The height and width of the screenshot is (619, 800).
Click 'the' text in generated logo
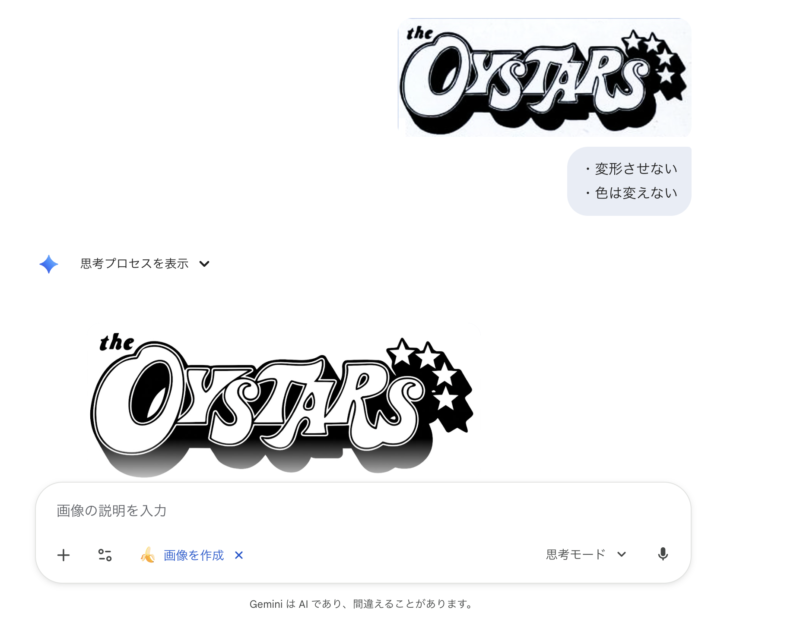(x=116, y=343)
